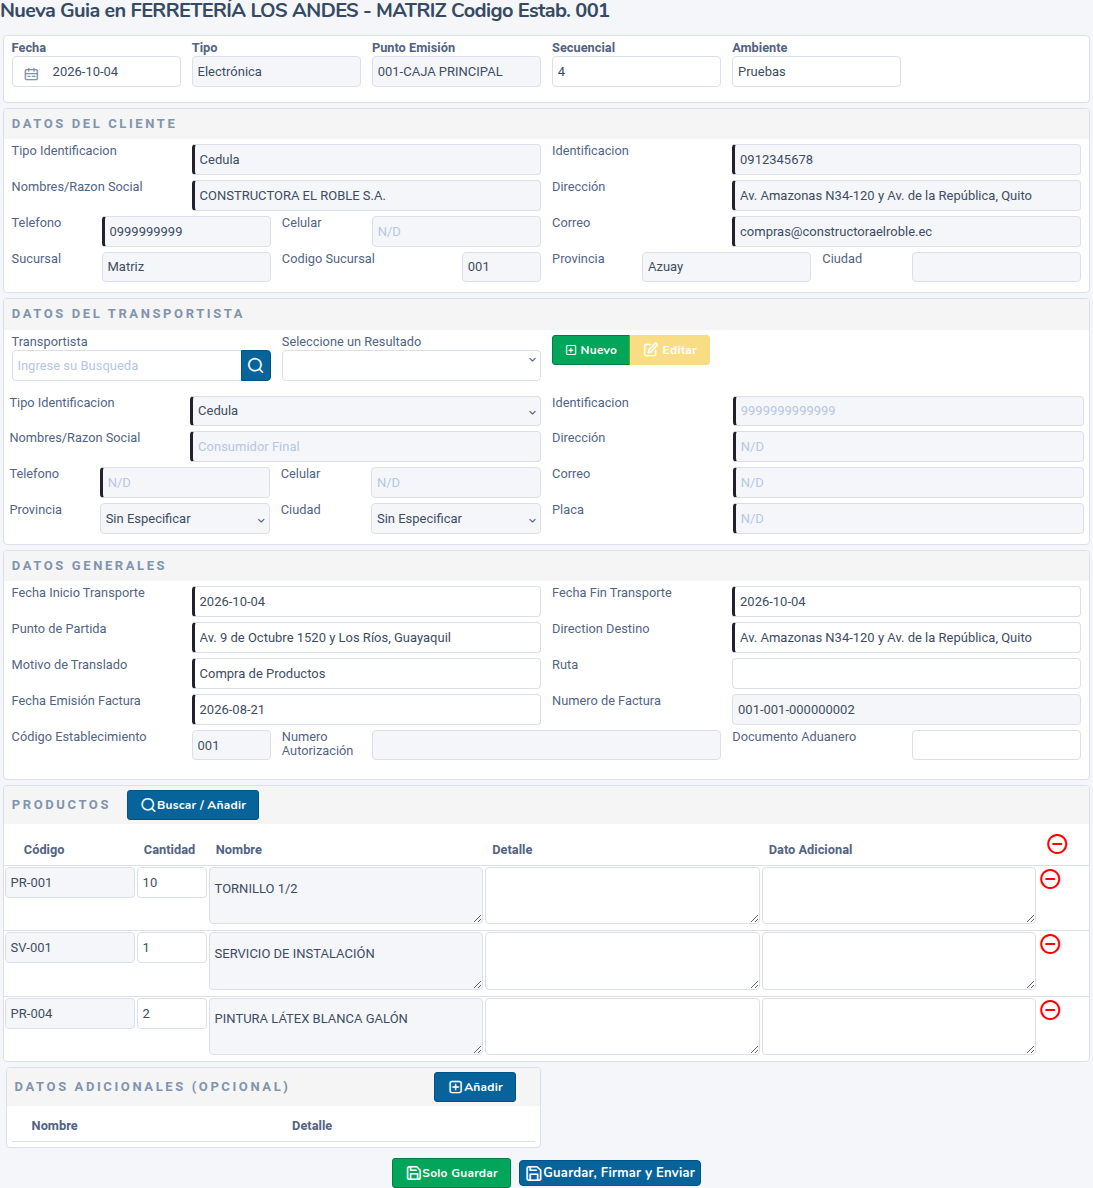
Task: Click Añadir in Datos Adicionales section
Action: pyautogui.click(x=475, y=1086)
